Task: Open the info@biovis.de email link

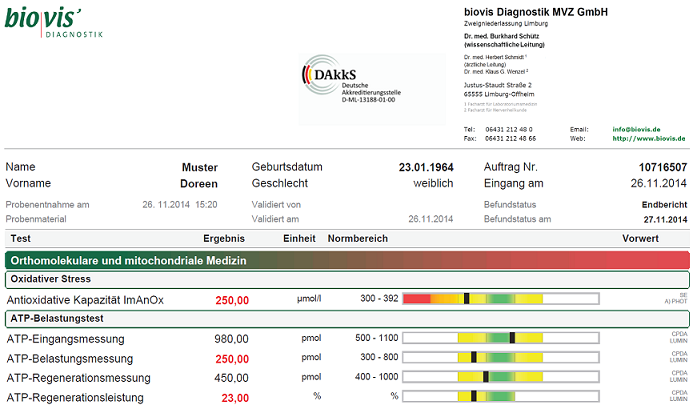Action: click(636, 129)
